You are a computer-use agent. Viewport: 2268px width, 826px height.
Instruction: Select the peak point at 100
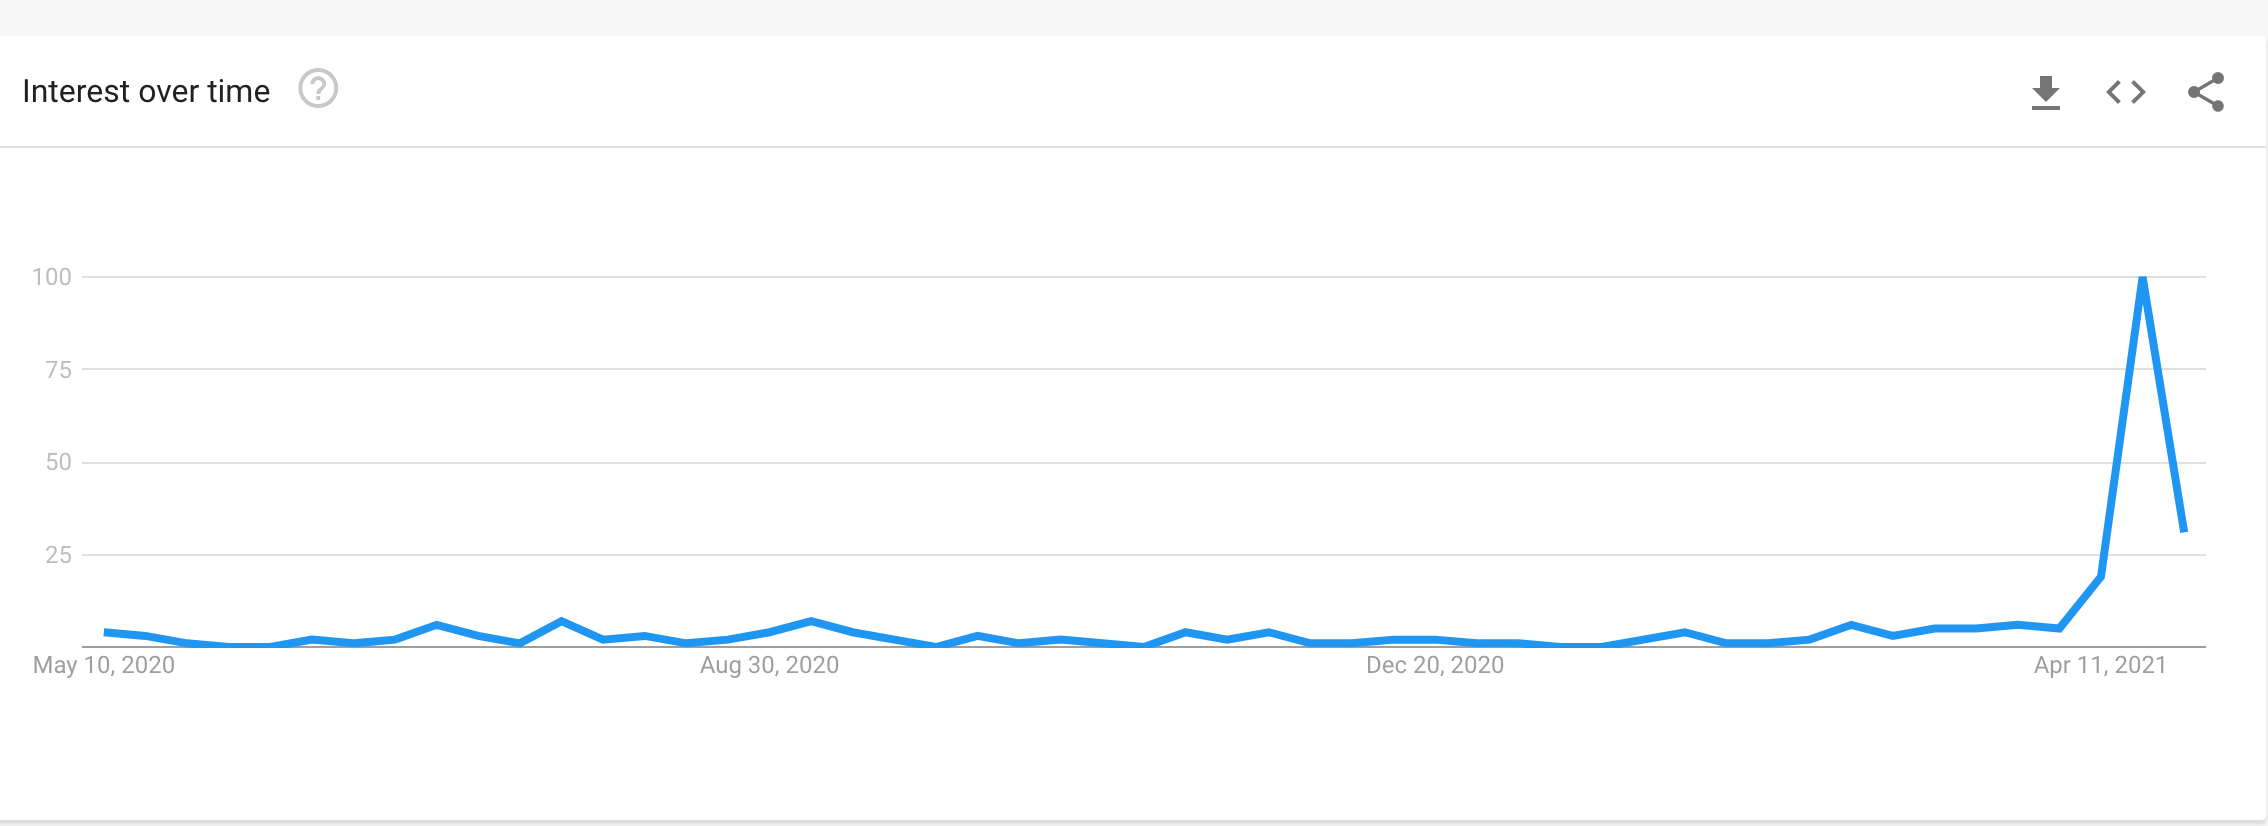coord(2142,278)
